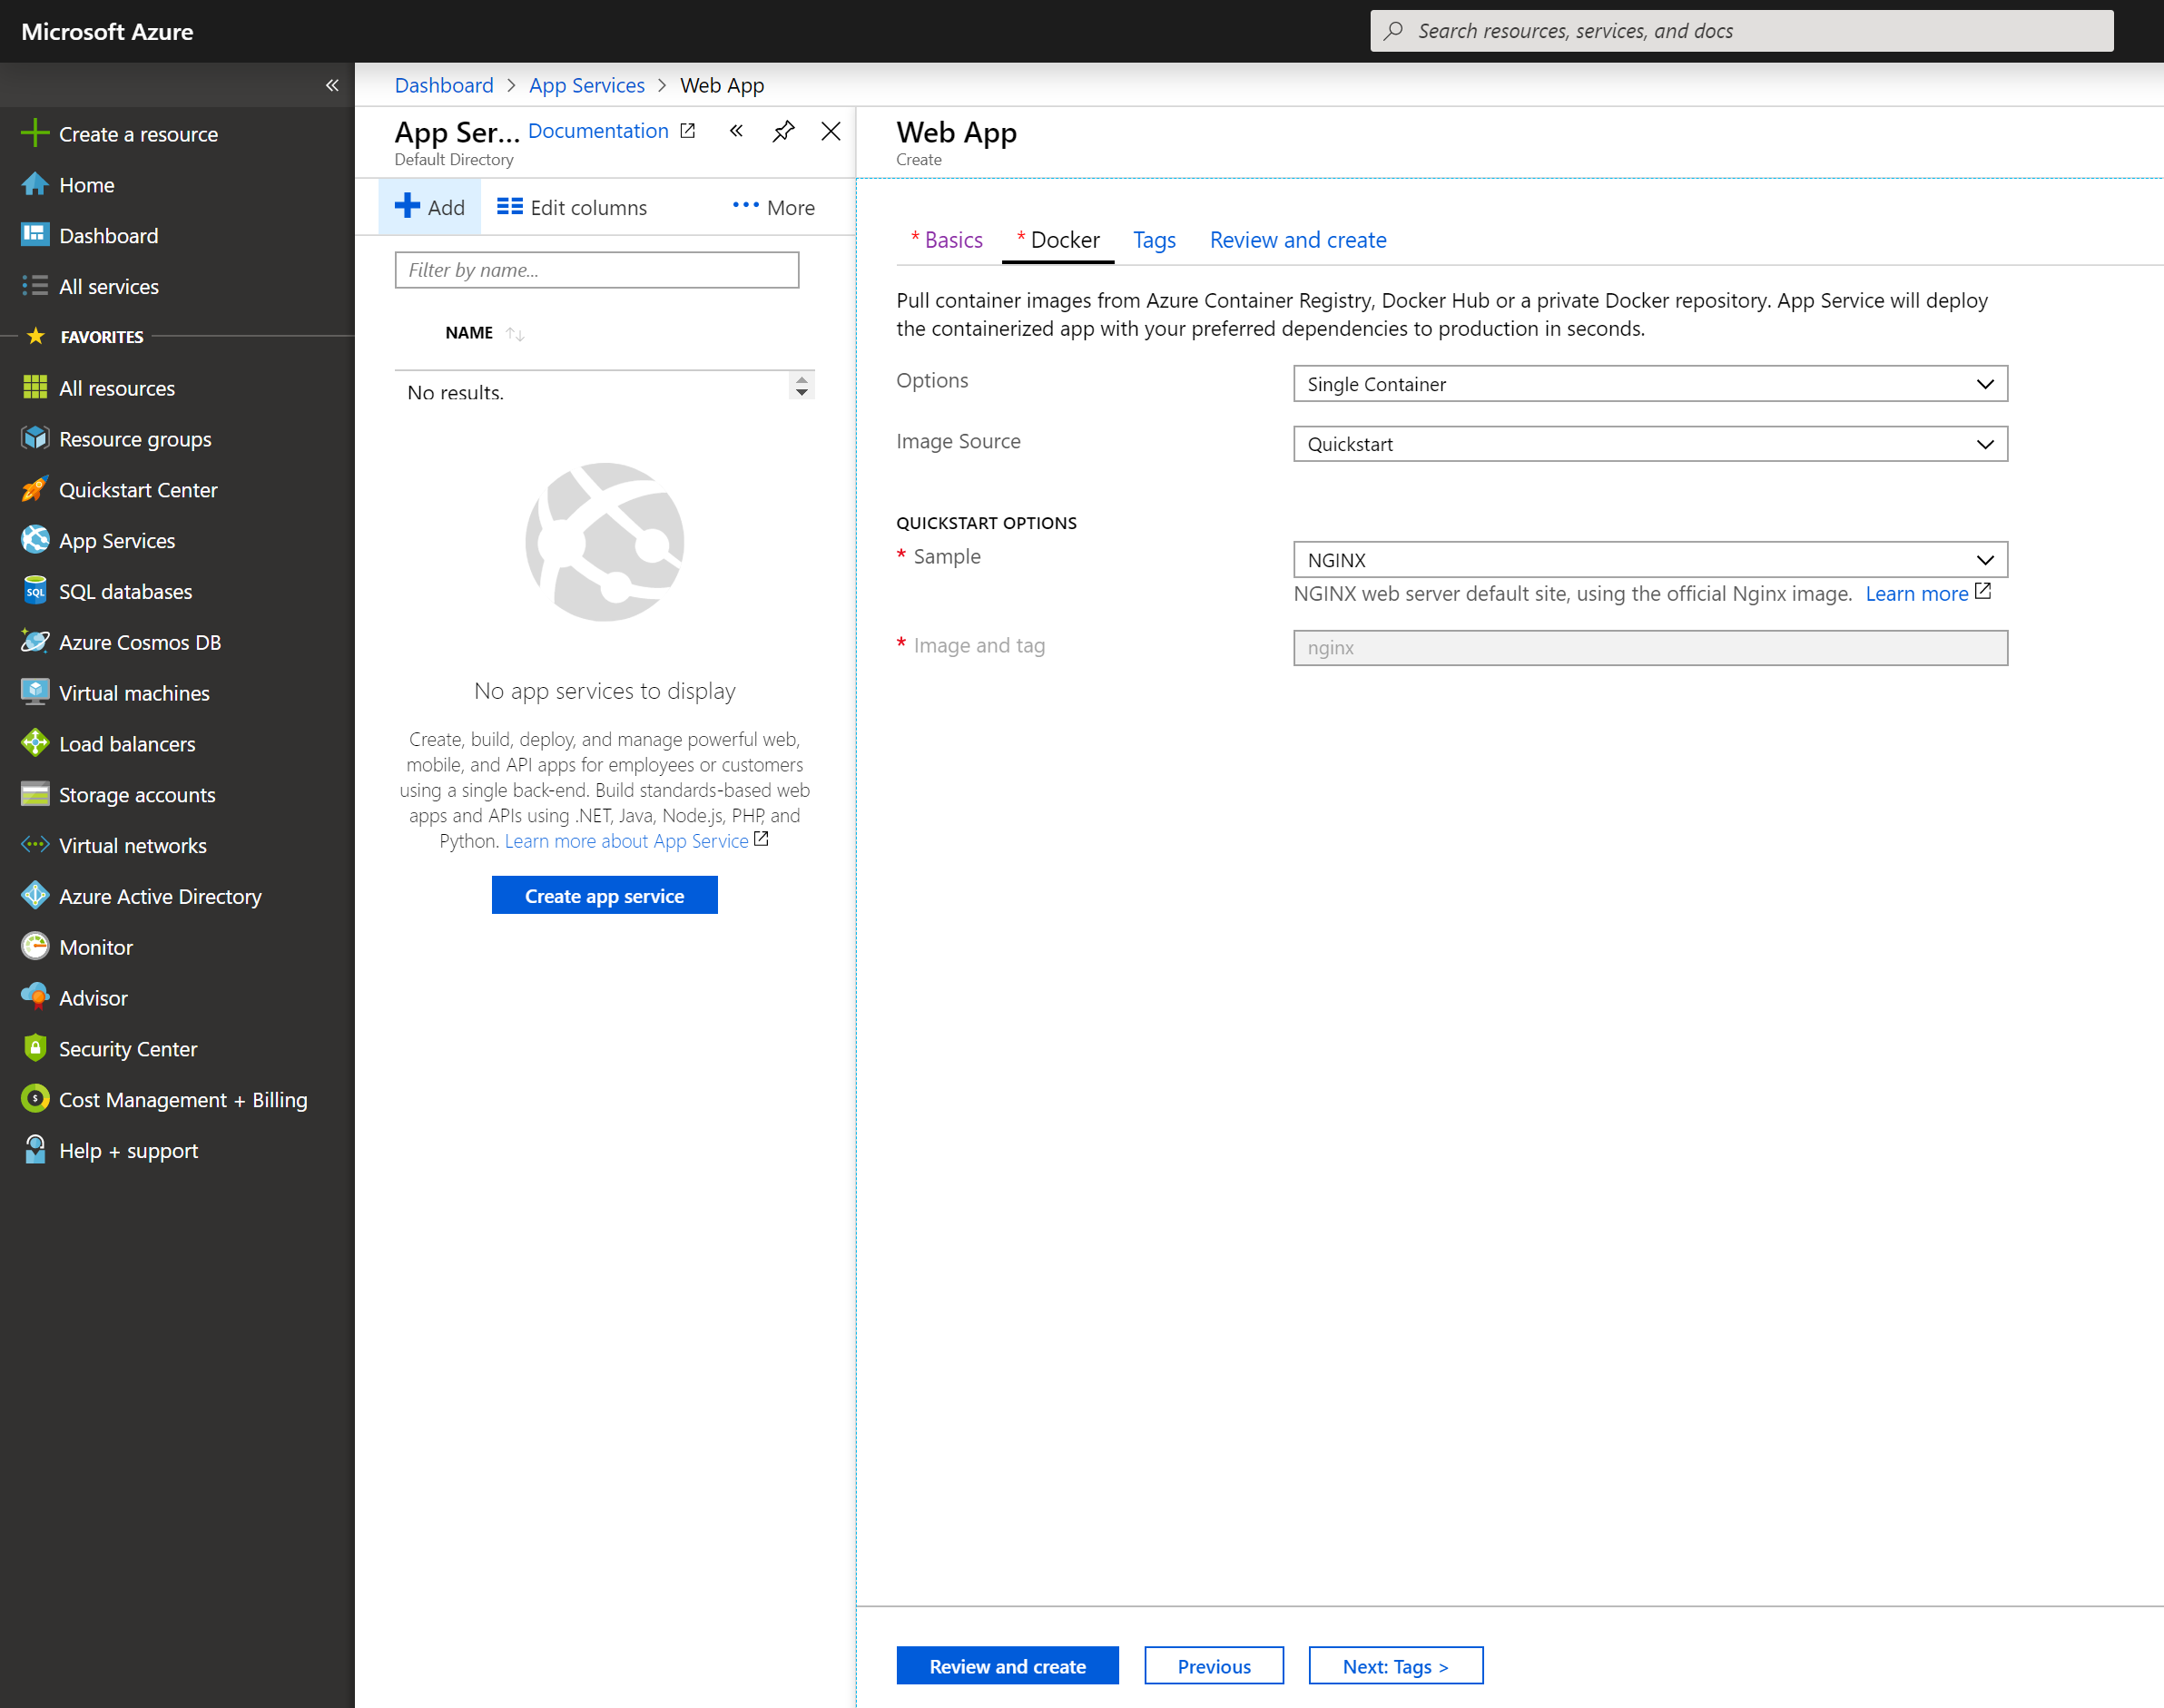Click the Filter by name input field
The image size is (2164, 1708).
tap(597, 269)
